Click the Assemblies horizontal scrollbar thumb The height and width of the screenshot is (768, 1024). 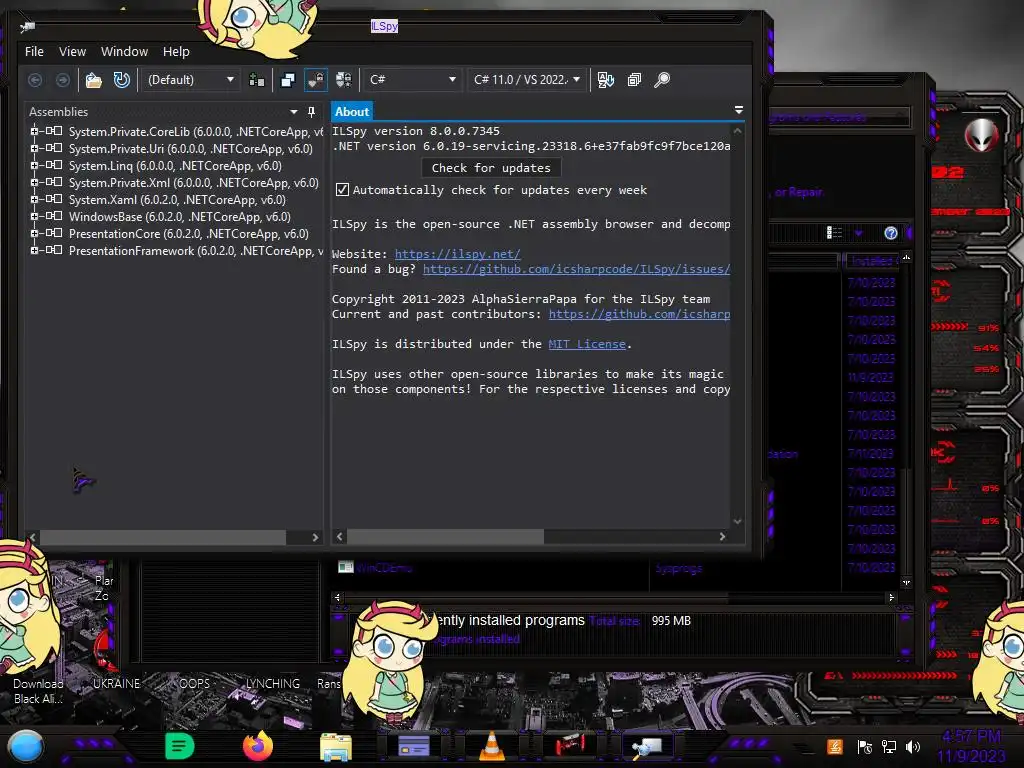[x=163, y=537]
